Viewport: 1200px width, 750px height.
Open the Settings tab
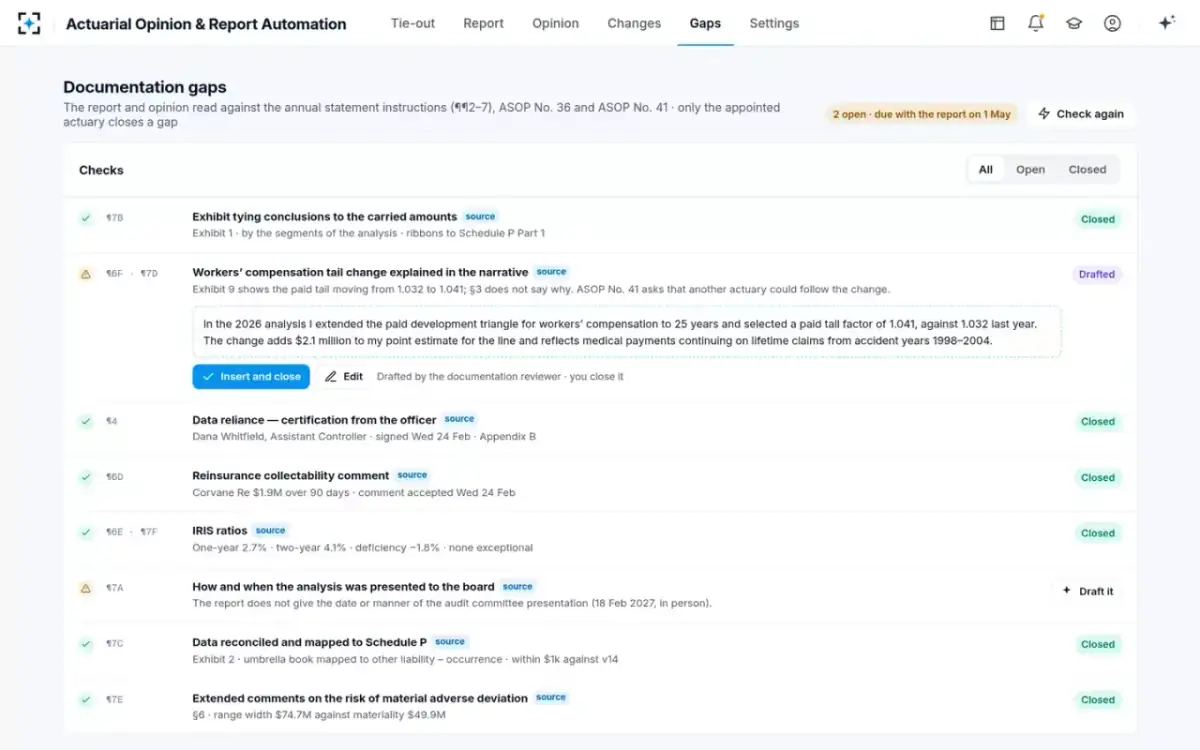click(774, 23)
